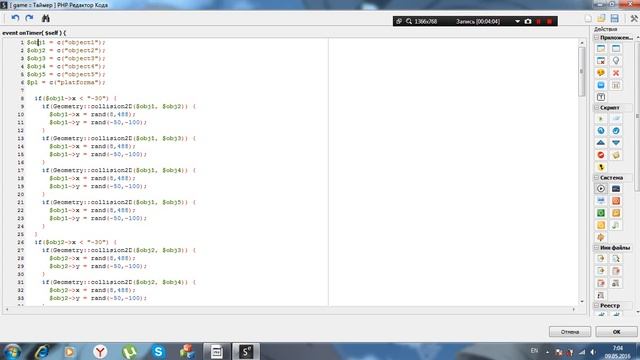Click the blank new document toolbar icon
The width and height of the screenshot is (640, 360).
point(588,18)
